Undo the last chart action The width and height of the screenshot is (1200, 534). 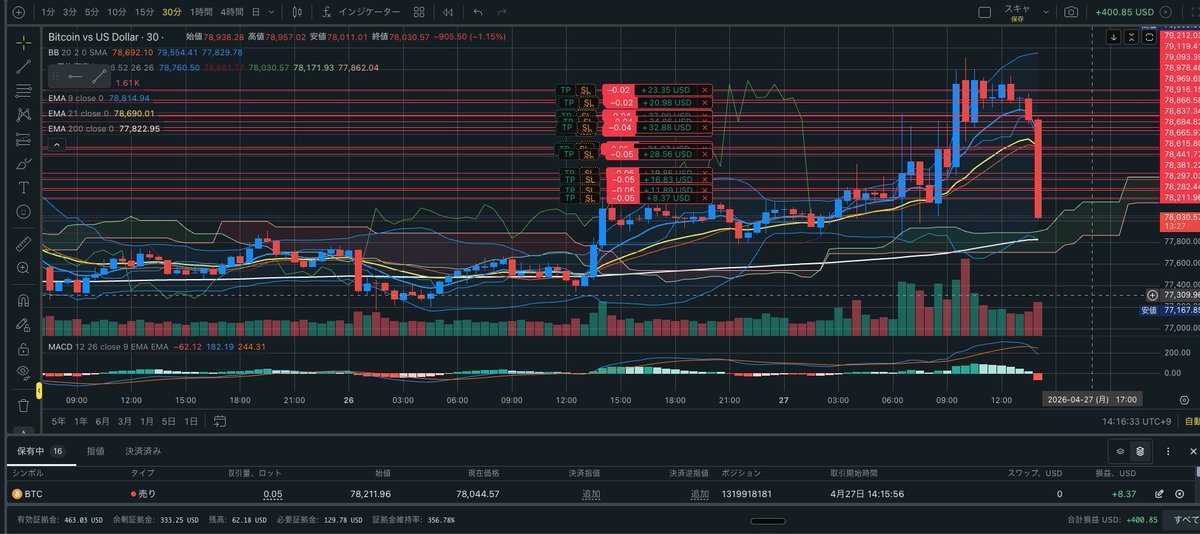click(477, 12)
